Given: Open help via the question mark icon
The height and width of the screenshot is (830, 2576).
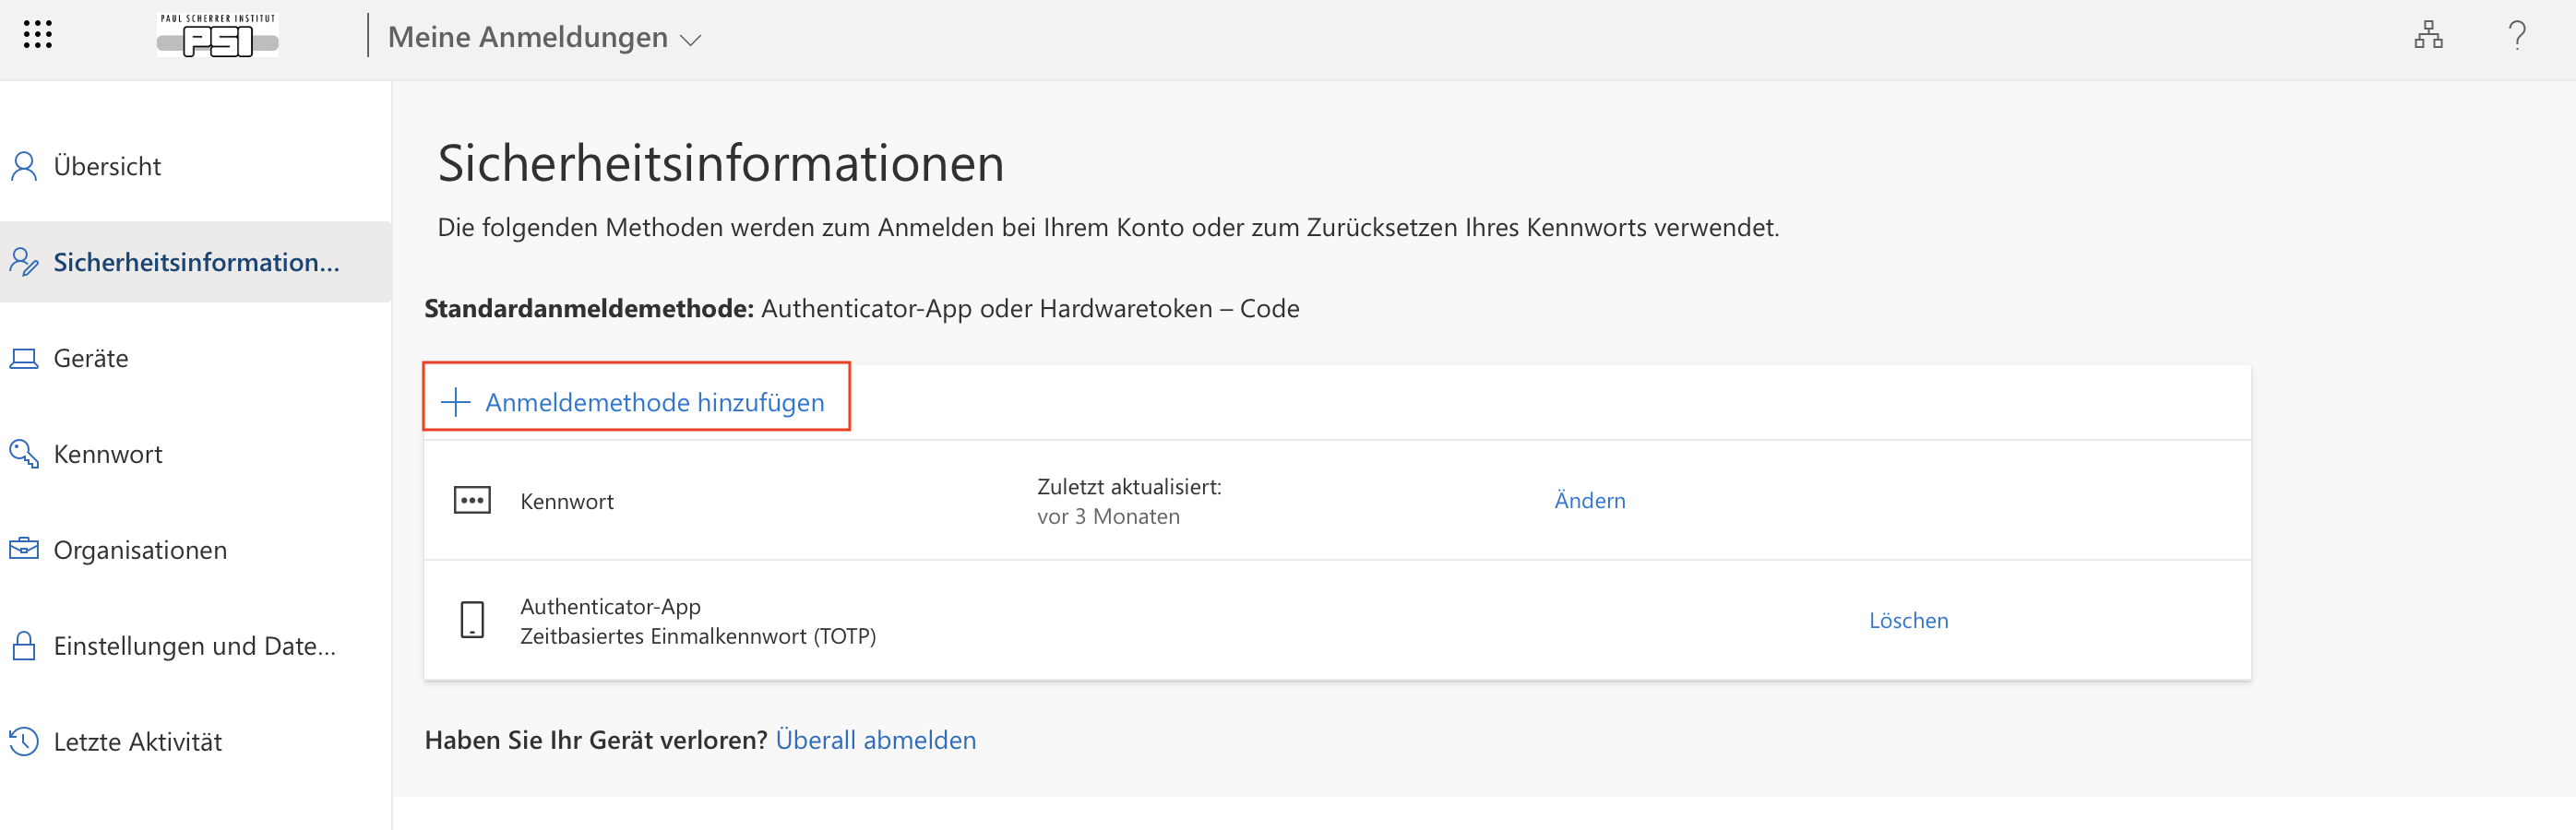Looking at the screenshot, I should pos(2517,35).
